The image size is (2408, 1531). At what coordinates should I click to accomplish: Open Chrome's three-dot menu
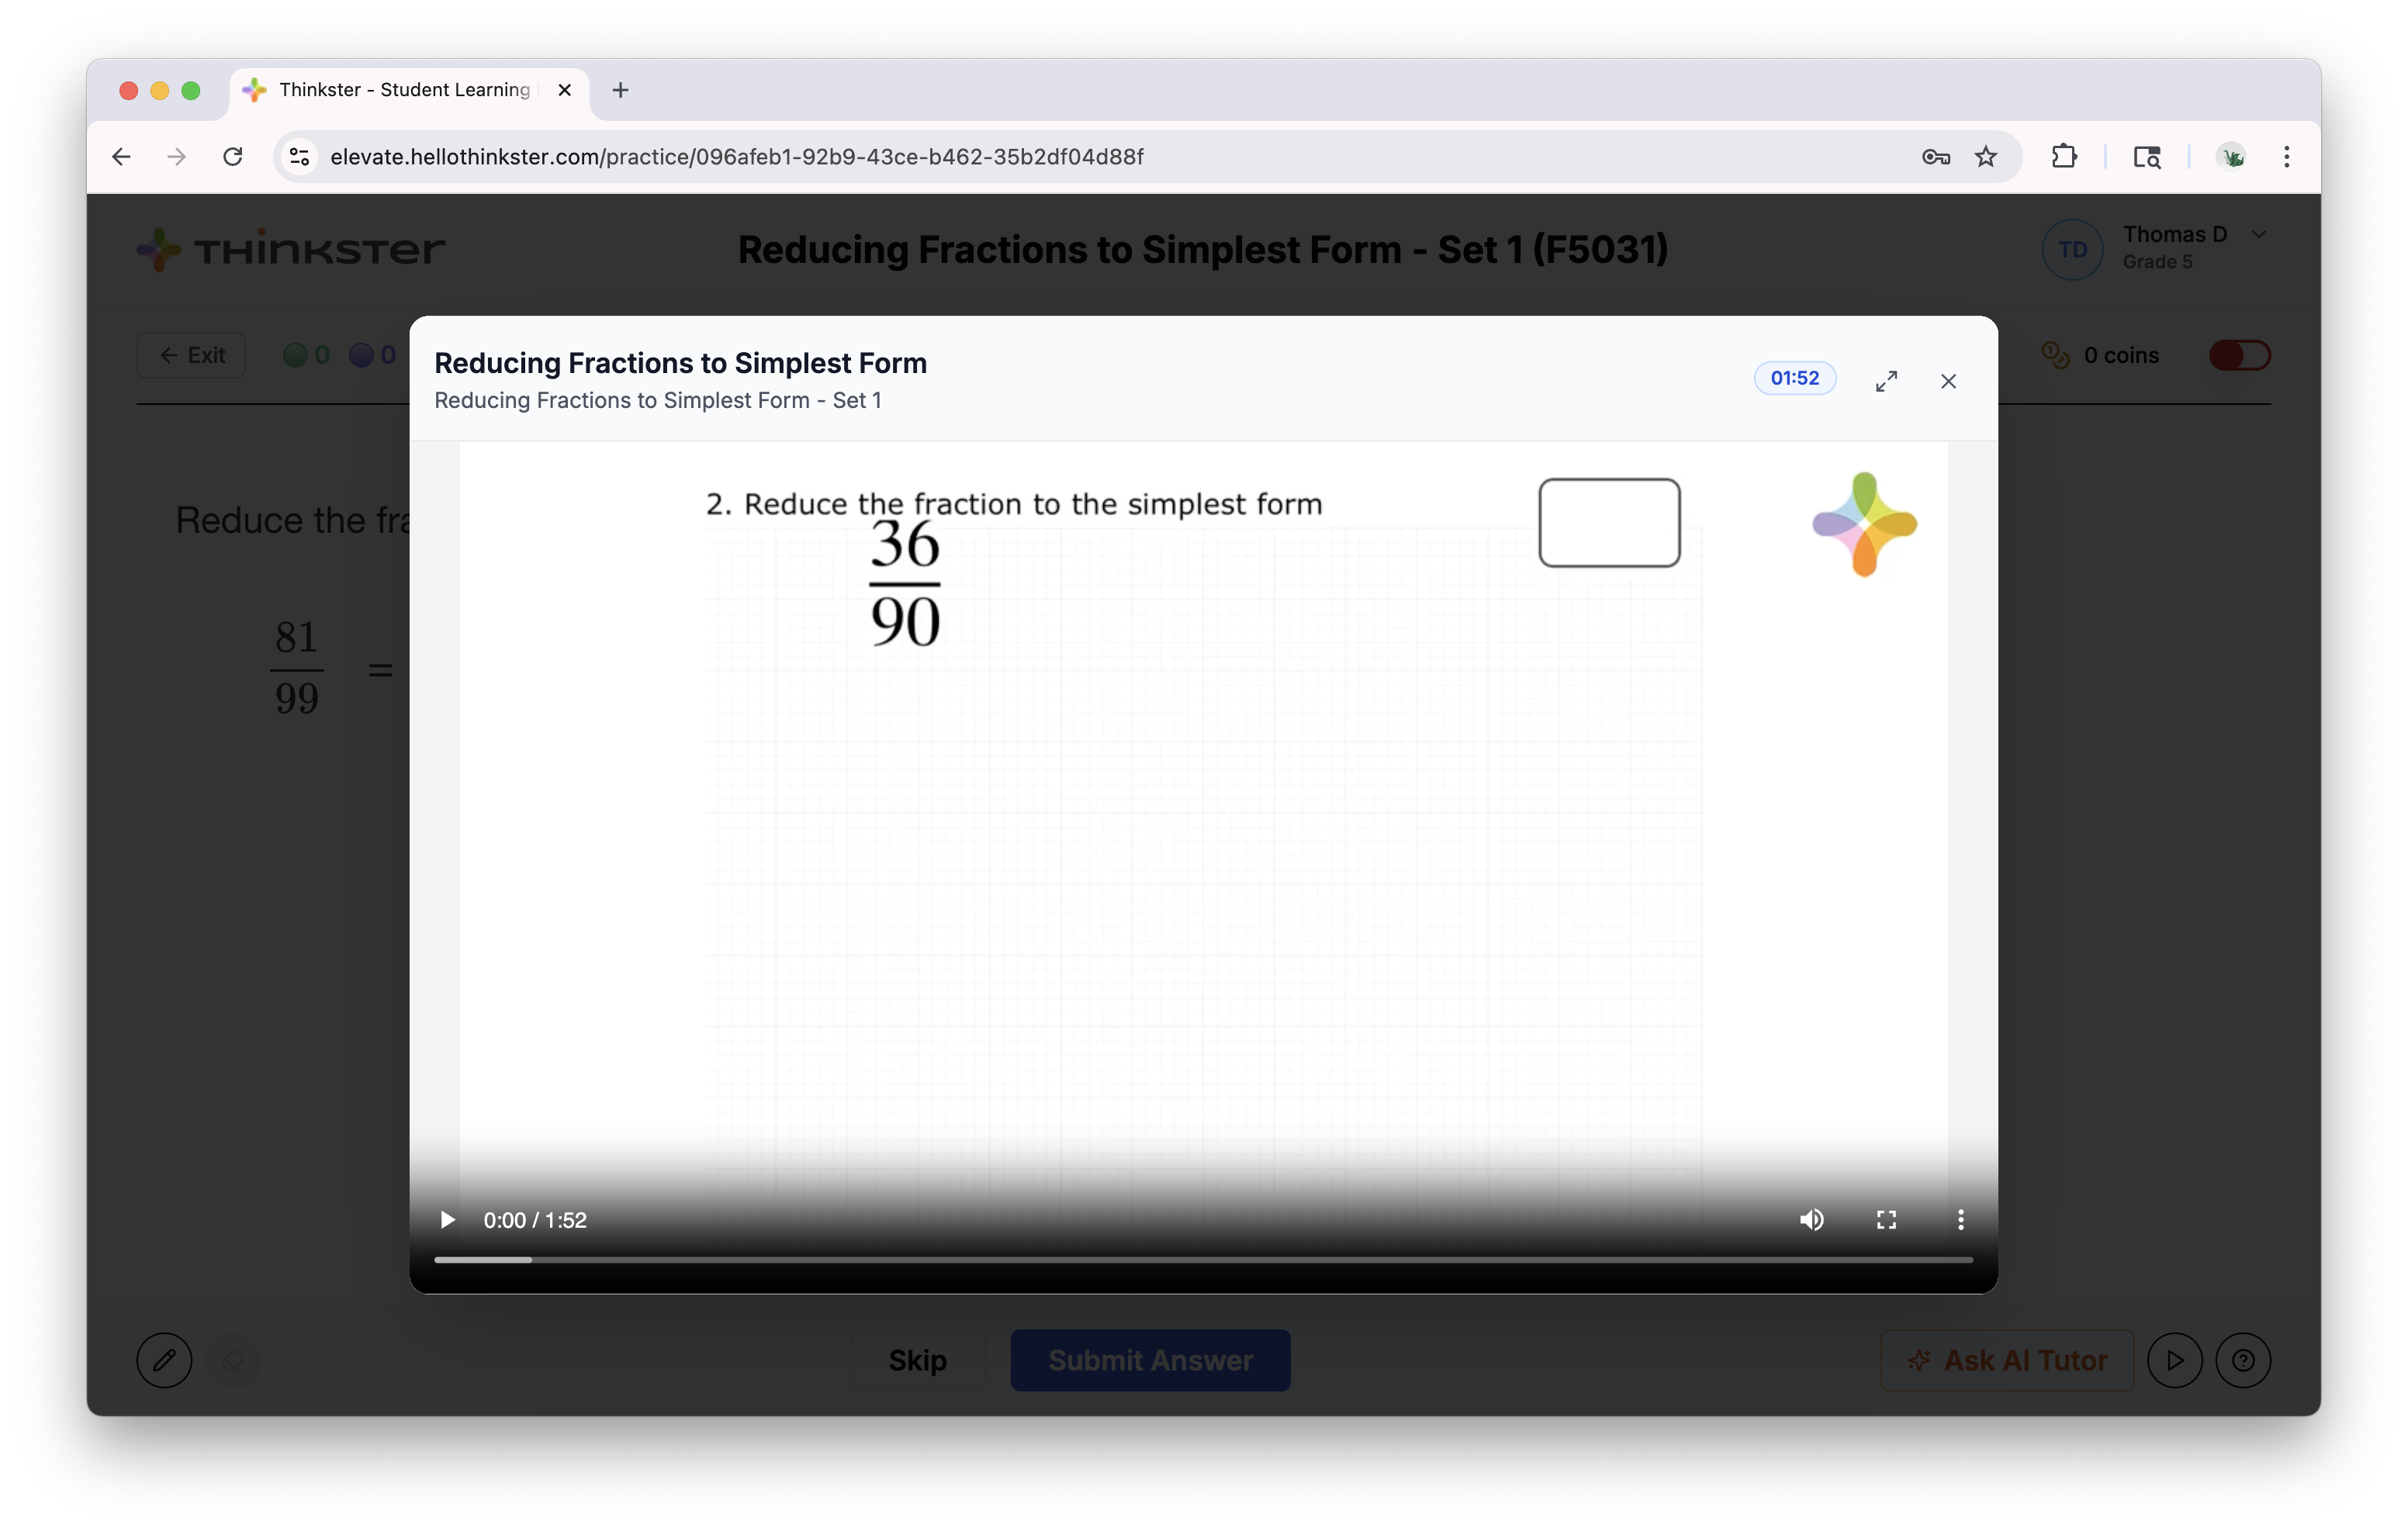(x=2286, y=156)
